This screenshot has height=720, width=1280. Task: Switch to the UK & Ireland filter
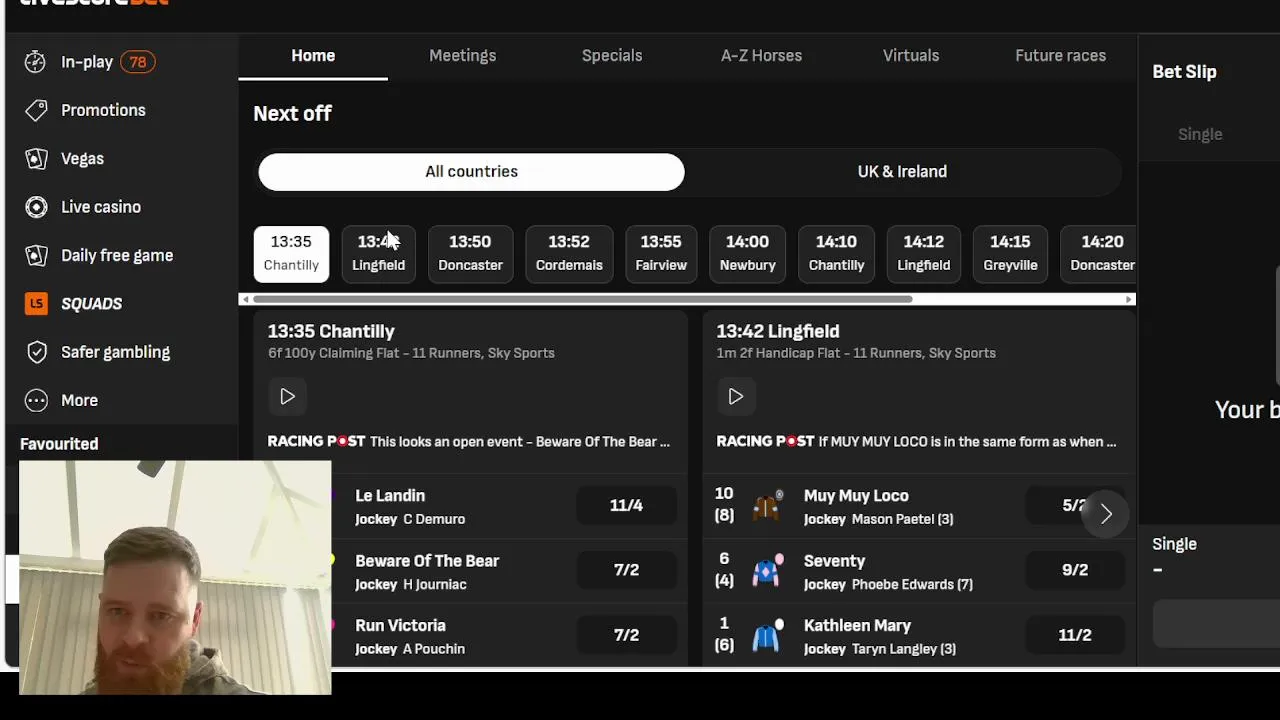[902, 172]
